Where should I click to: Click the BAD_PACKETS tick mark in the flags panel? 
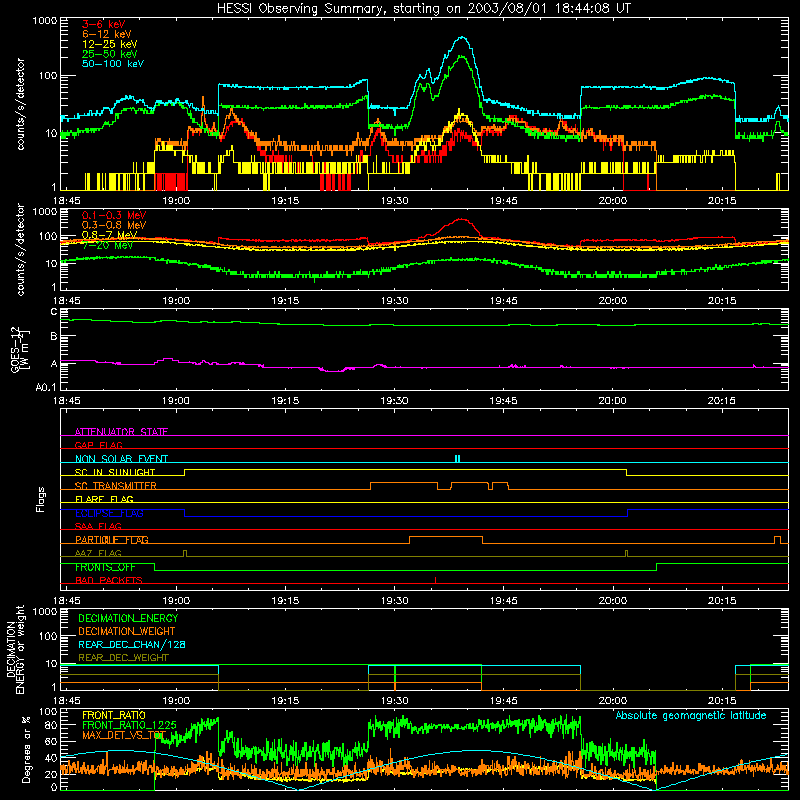coord(435,580)
